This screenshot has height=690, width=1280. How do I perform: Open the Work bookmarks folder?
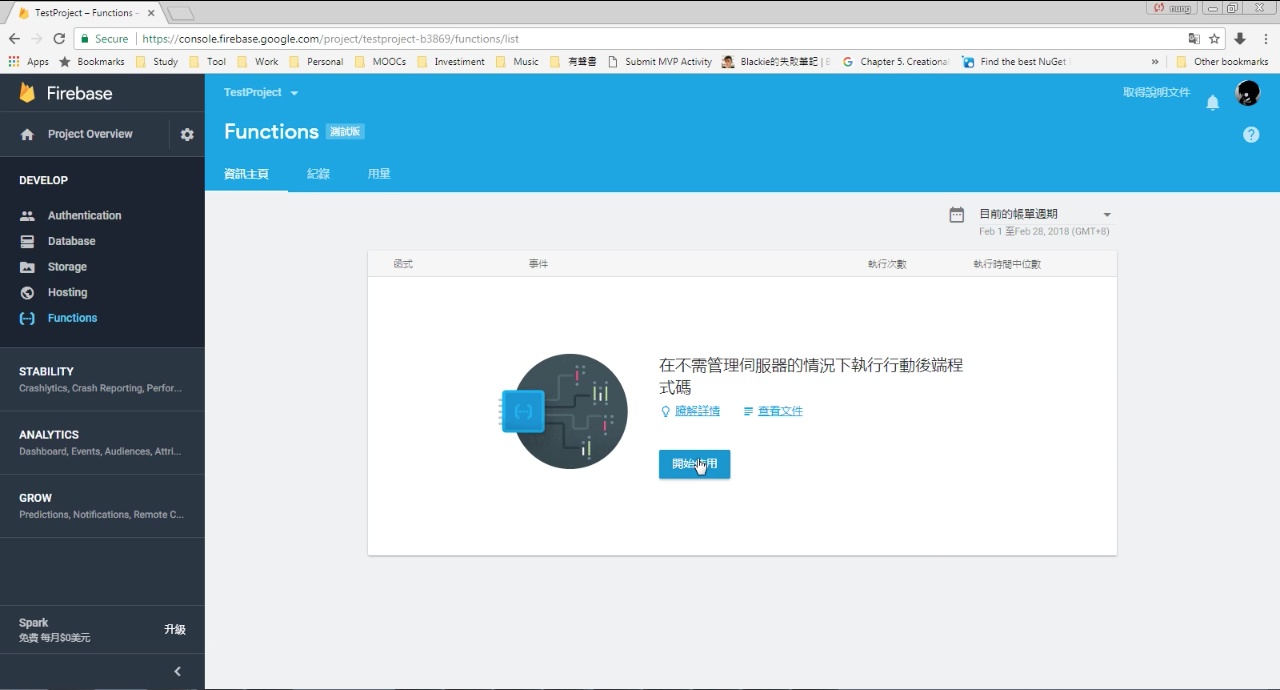(257, 61)
